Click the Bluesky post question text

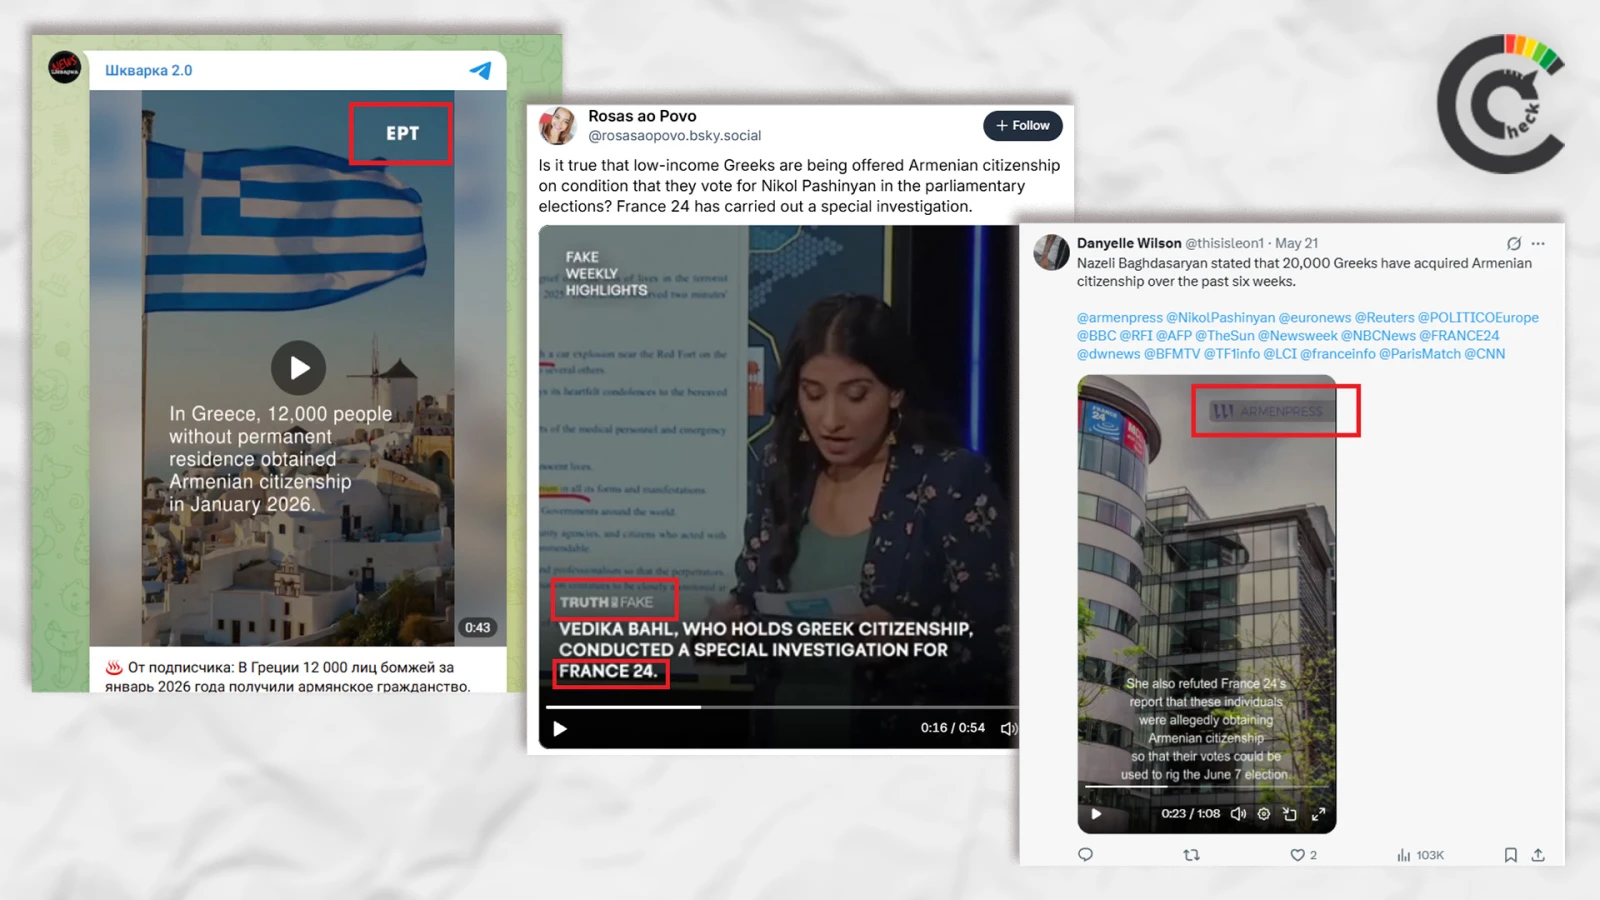coord(799,186)
